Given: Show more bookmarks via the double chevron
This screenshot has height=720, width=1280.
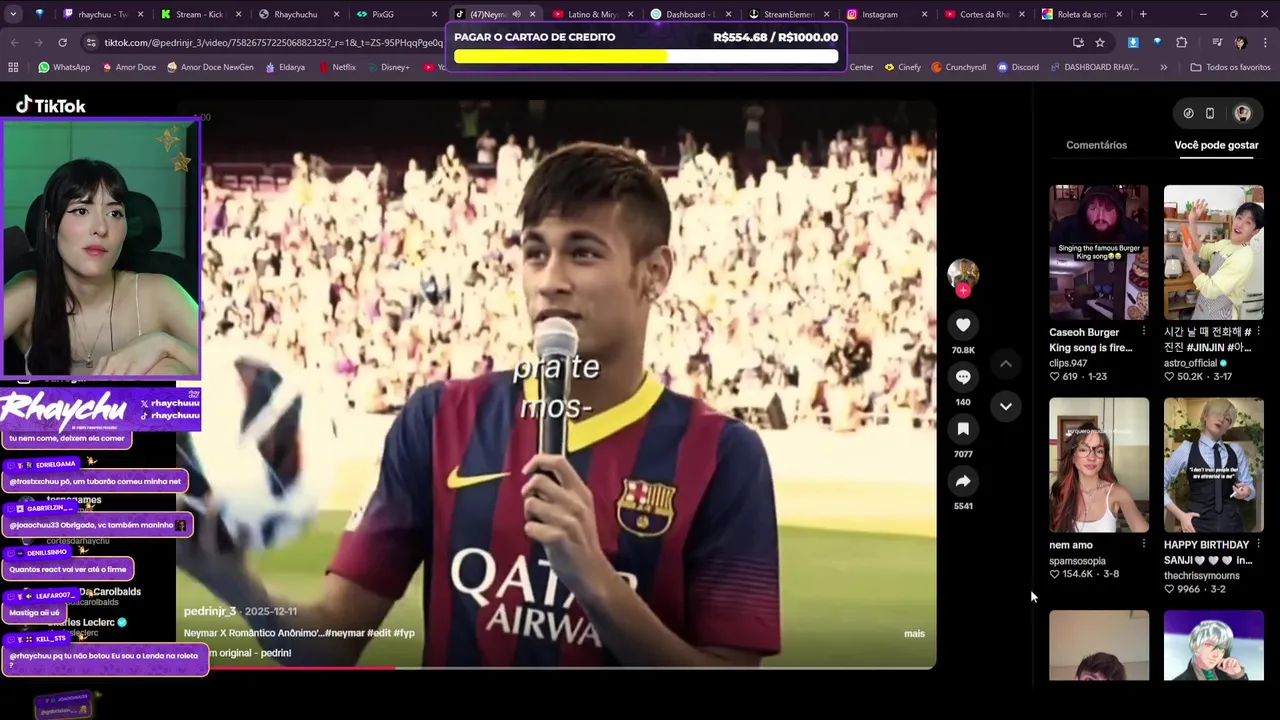Looking at the screenshot, I should pyautogui.click(x=1163, y=67).
